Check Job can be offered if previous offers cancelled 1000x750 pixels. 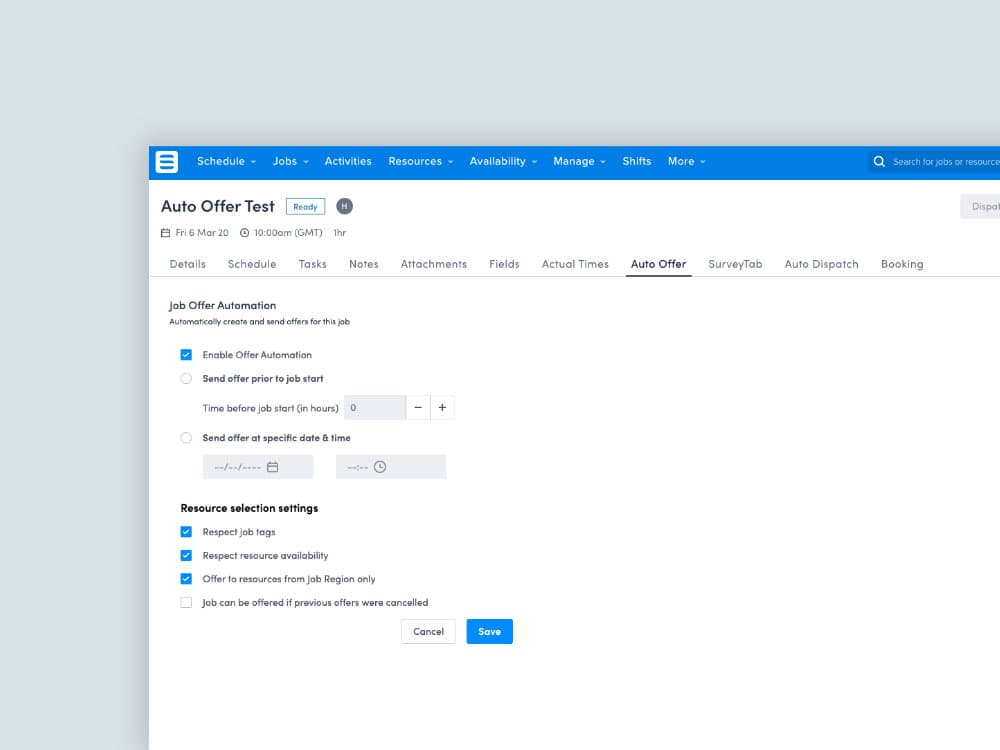[186, 603]
